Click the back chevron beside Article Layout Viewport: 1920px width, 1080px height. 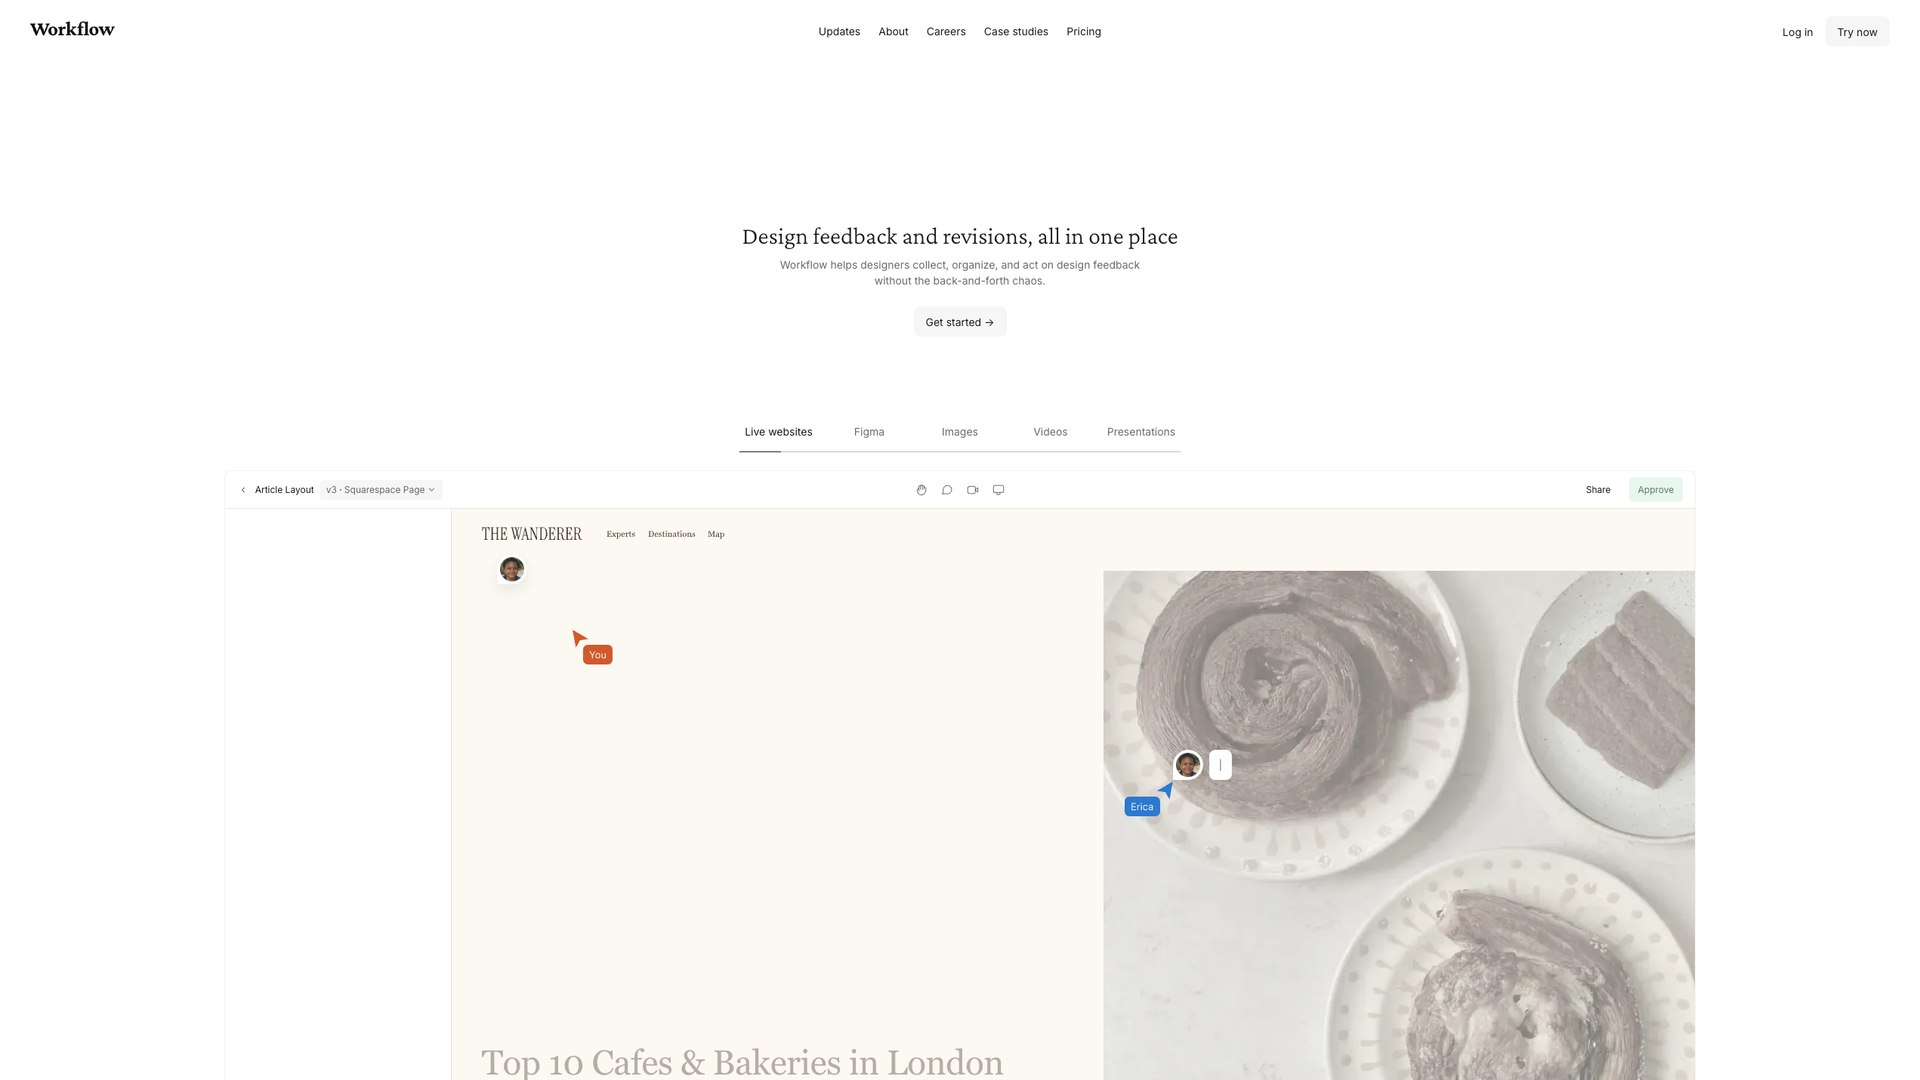[243, 490]
